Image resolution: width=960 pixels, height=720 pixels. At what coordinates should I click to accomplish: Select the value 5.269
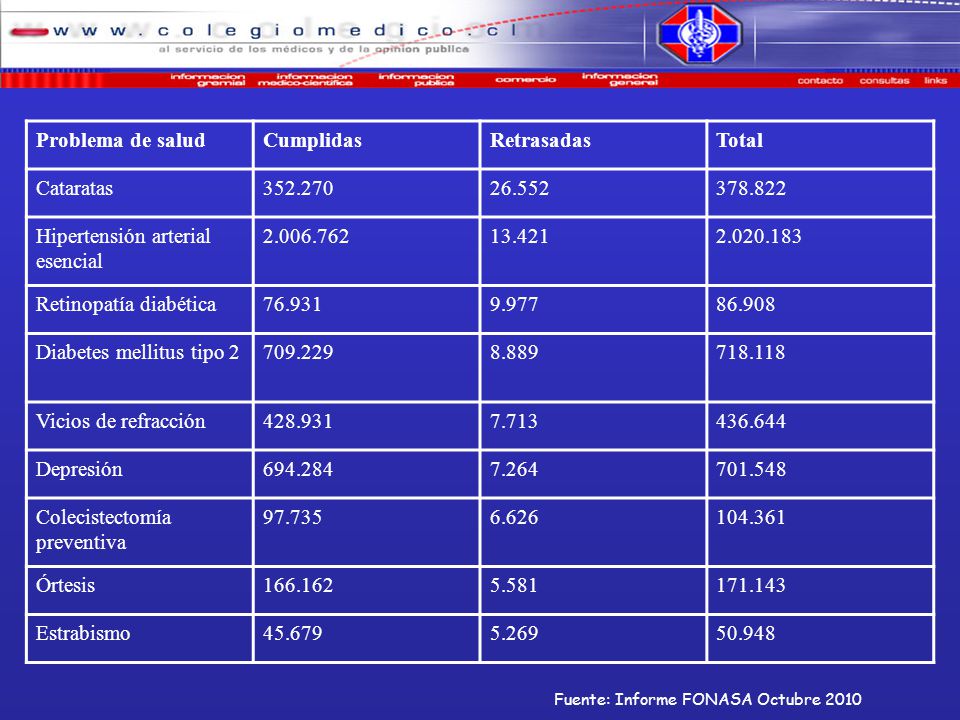pyautogui.click(x=514, y=633)
